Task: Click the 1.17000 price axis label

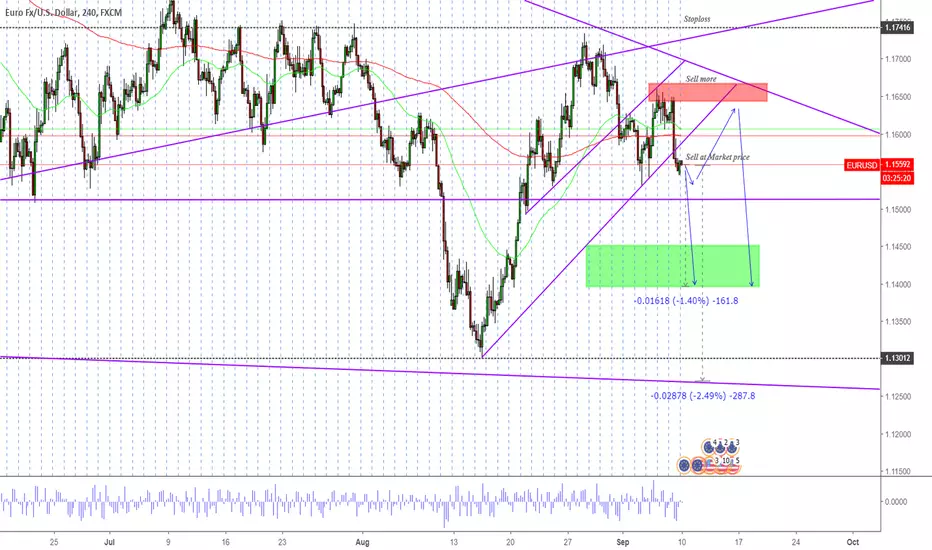Action: 898,59
